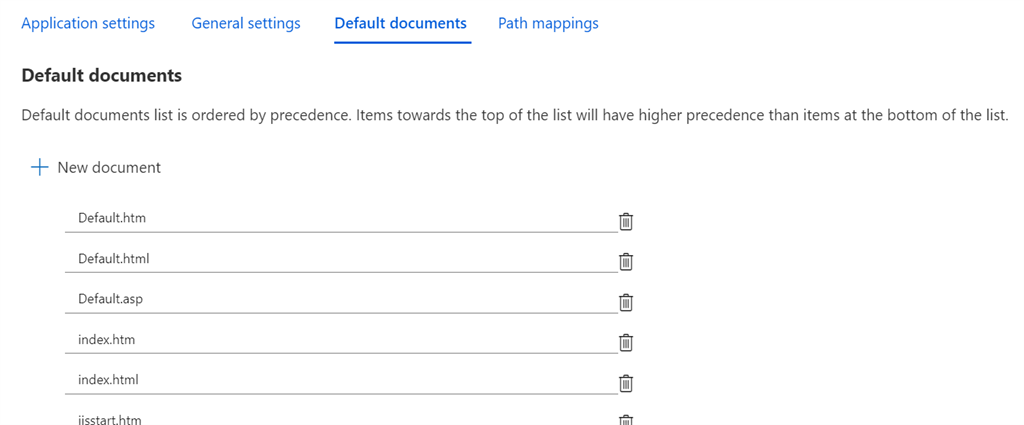Screen dimensions: 1024x425
Task: Focus the Default.asp input field
Action: [341, 300]
